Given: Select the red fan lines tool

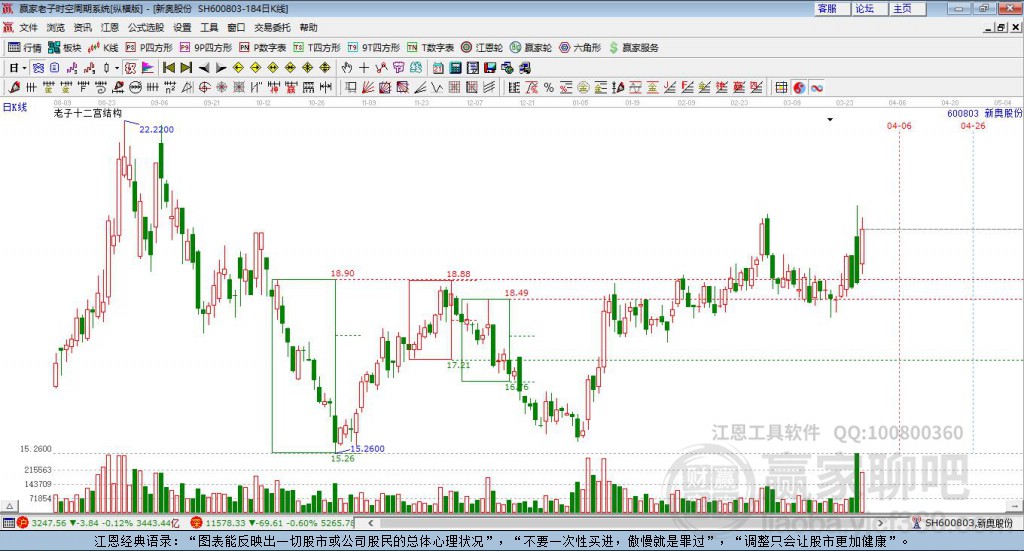Looking at the screenshot, I should tap(368, 87).
